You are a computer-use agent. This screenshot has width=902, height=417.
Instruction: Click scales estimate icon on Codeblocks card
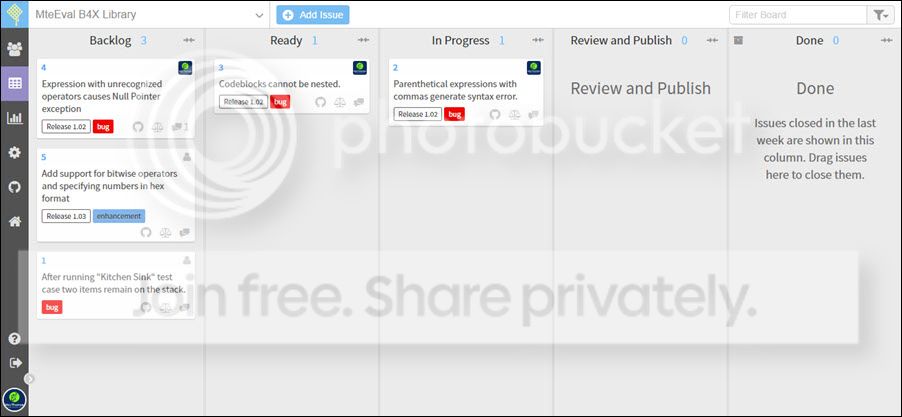(x=340, y=102)
